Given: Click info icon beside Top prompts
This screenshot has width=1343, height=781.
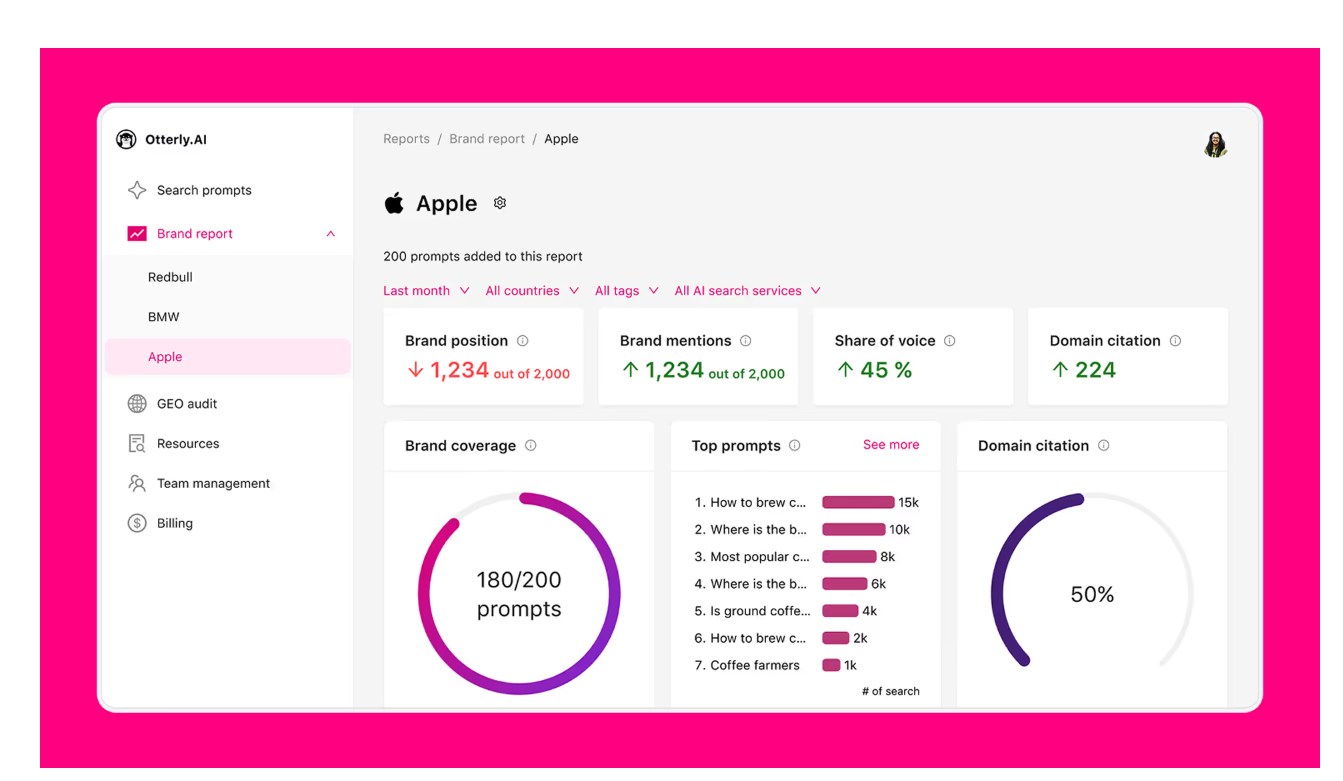Looking at the screenshot, I should point(794,446).
